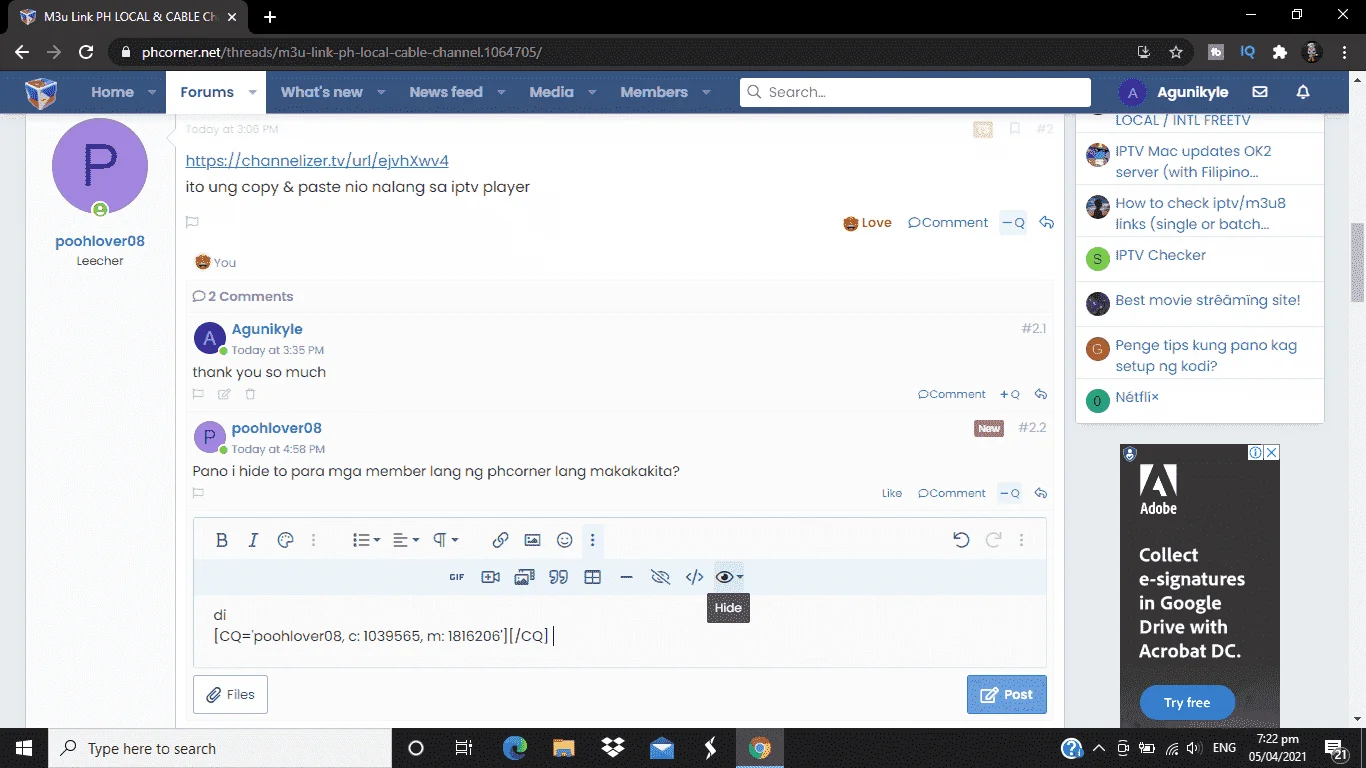Collapse the extra insert options toolbar
This screenshot has height=768, width=1366.
[x=593, y=540]
